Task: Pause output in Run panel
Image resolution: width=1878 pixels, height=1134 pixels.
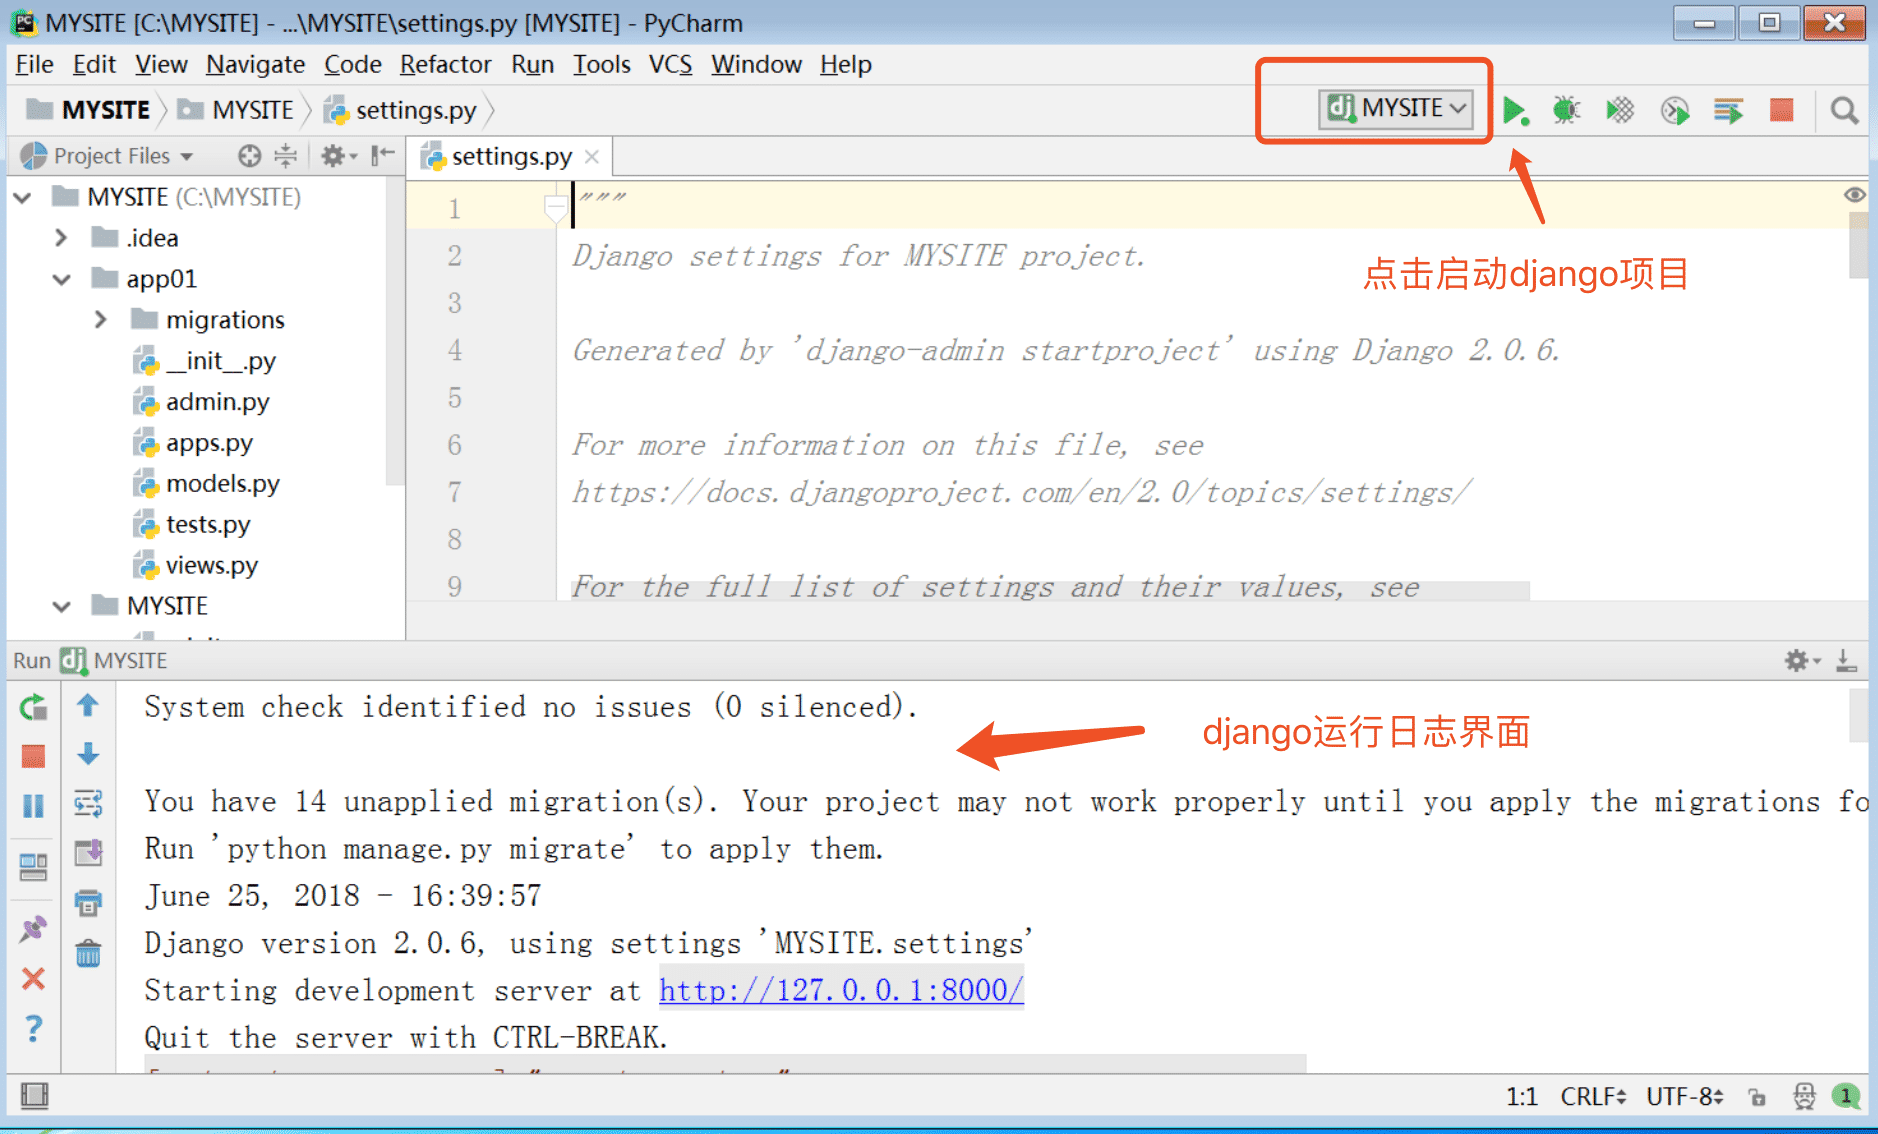Action: point(33,805)
